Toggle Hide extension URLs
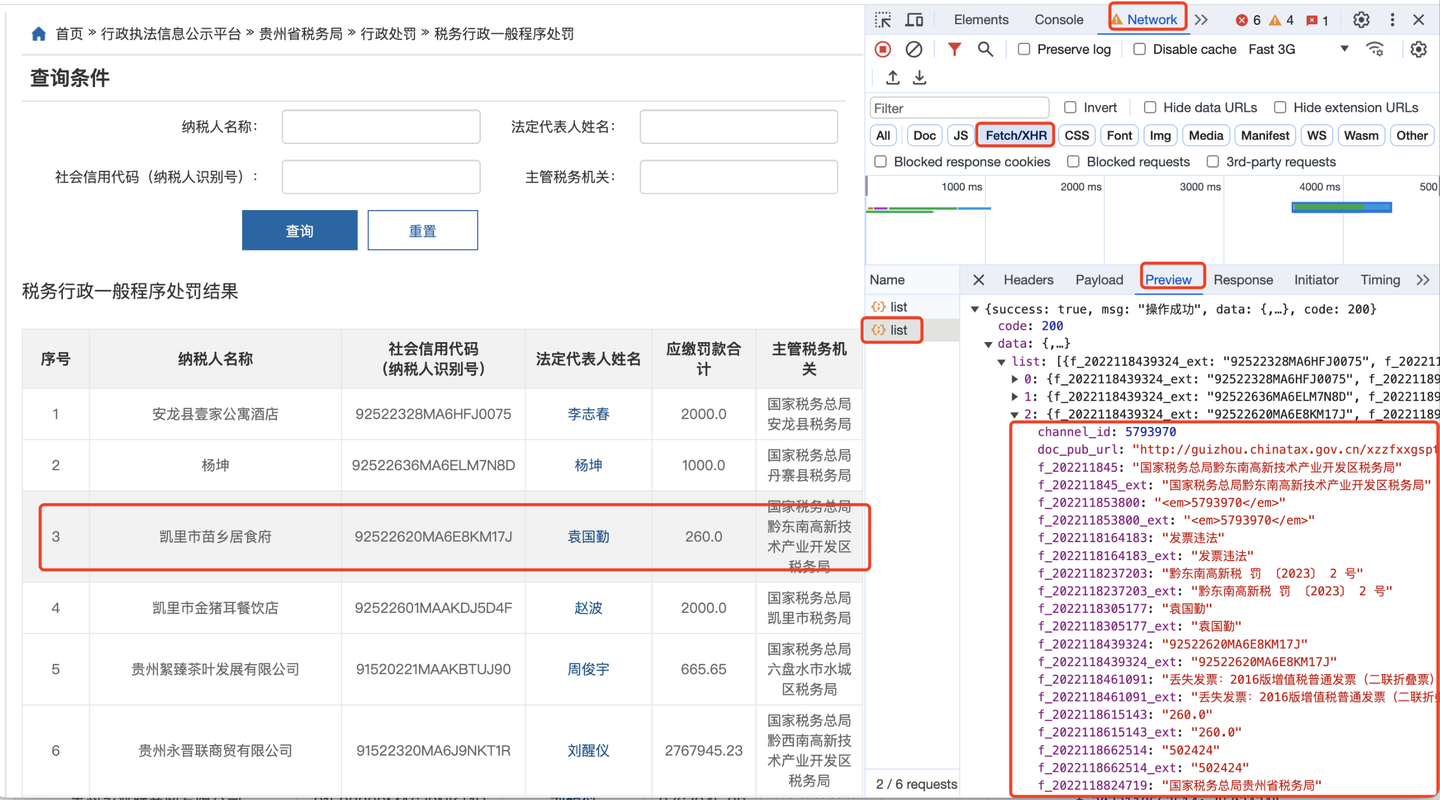The height and width of the screenshot is (800, 1440). (x=1280, y=107)
